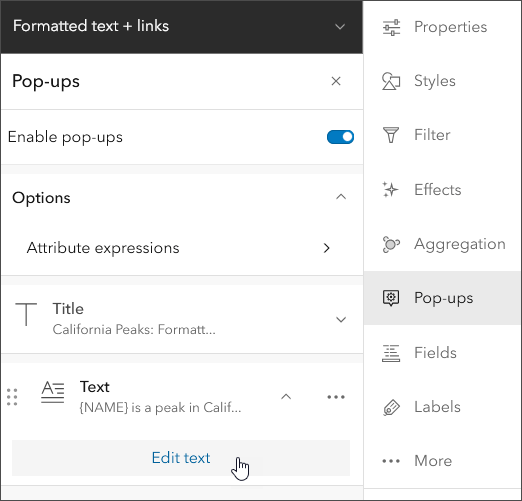Switch to Effects pane
Viewport: 522px width, 501px height.
tap(441, 190)
